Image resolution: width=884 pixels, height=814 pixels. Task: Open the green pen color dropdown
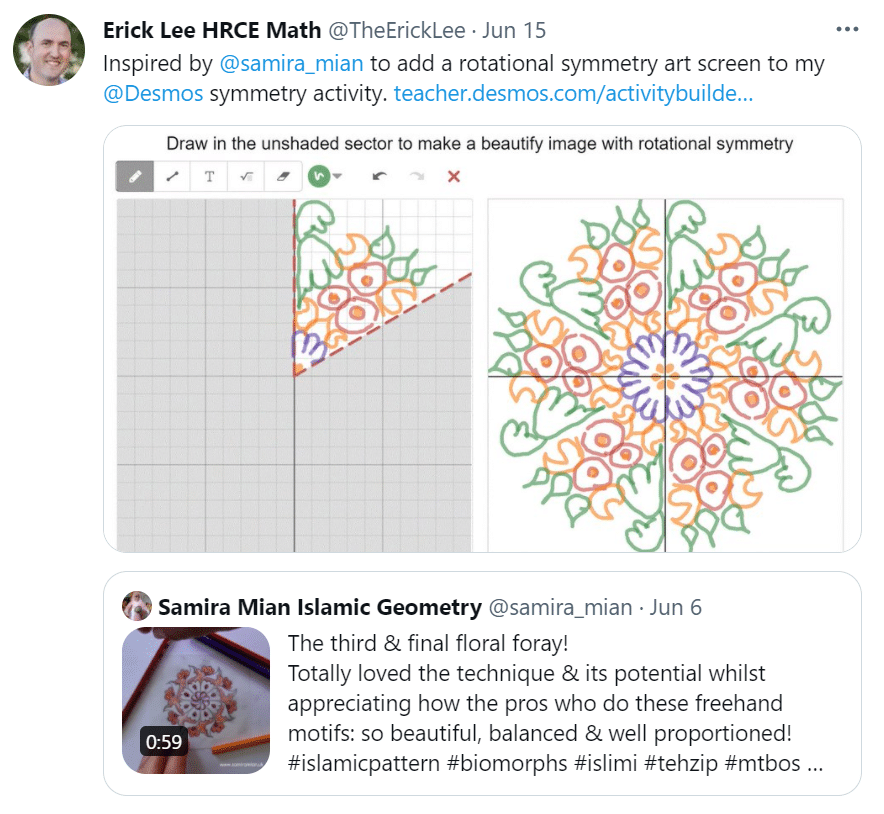319,176
